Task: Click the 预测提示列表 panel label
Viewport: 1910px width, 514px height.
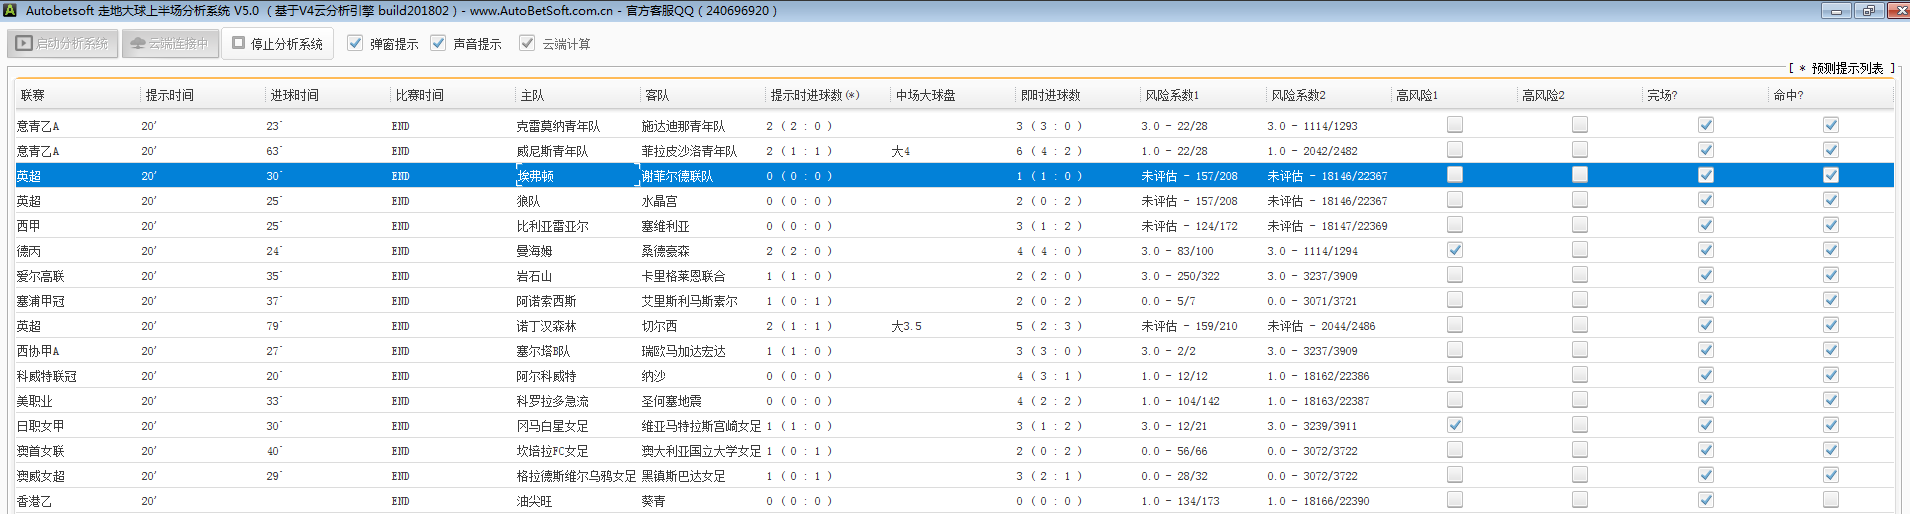Action: pyautogui.click(x=1846, y=68)
